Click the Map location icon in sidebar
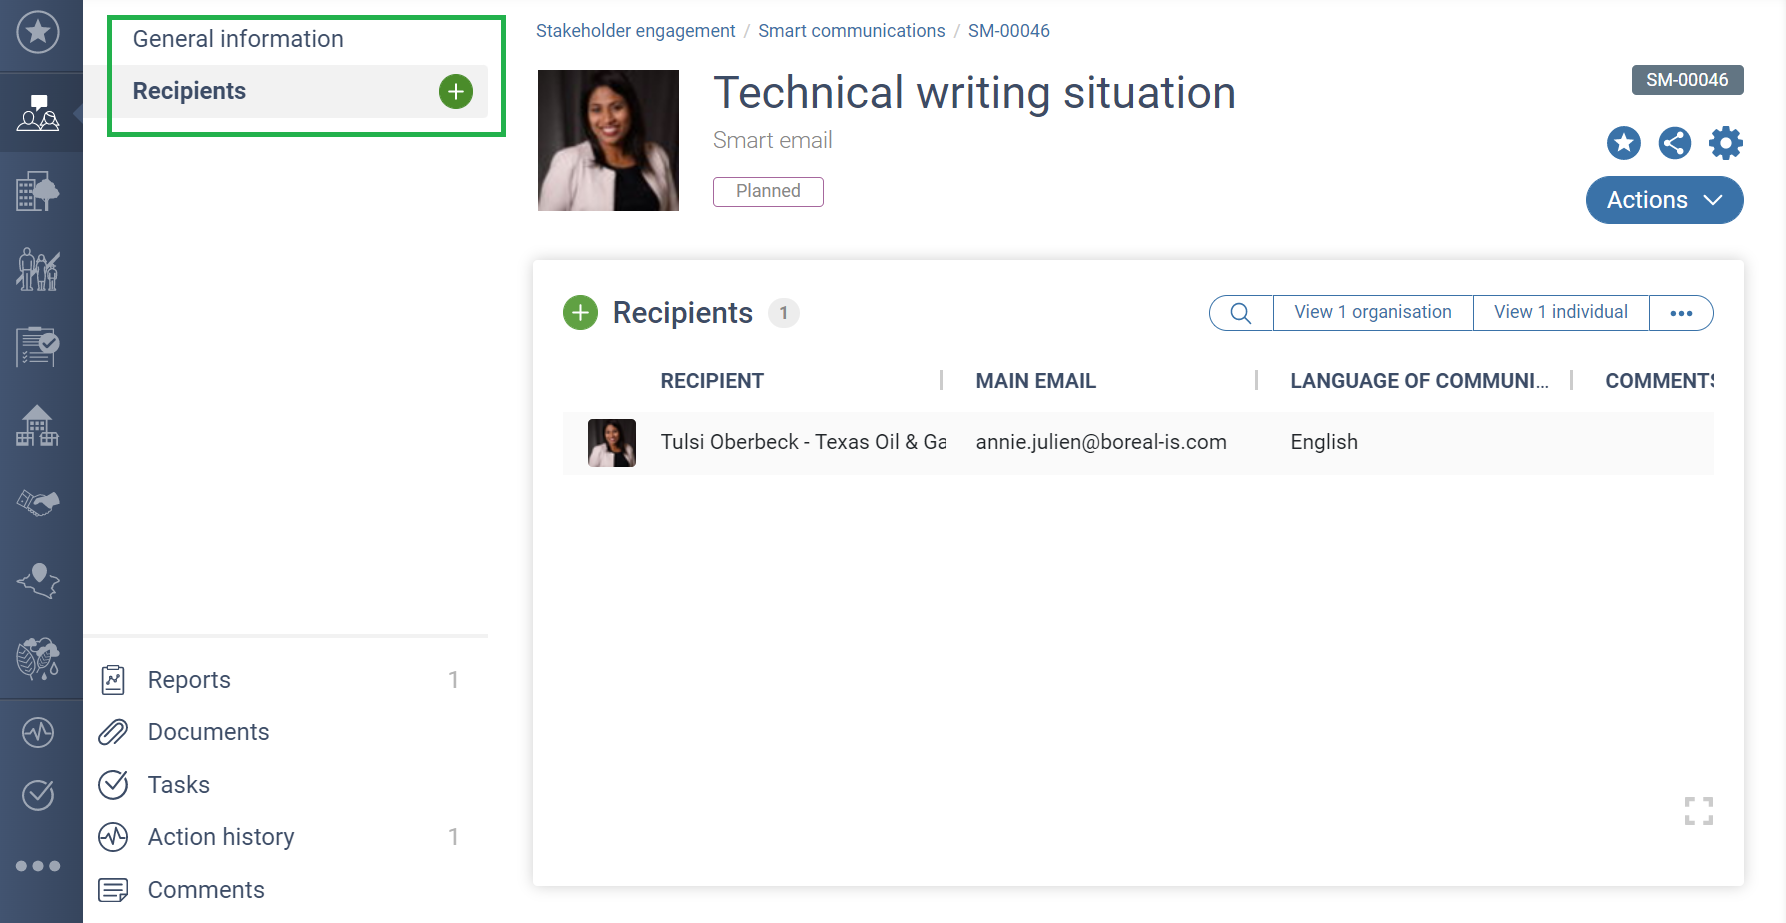The height and width of the screenshot is (923, 1786). [37, 581]
